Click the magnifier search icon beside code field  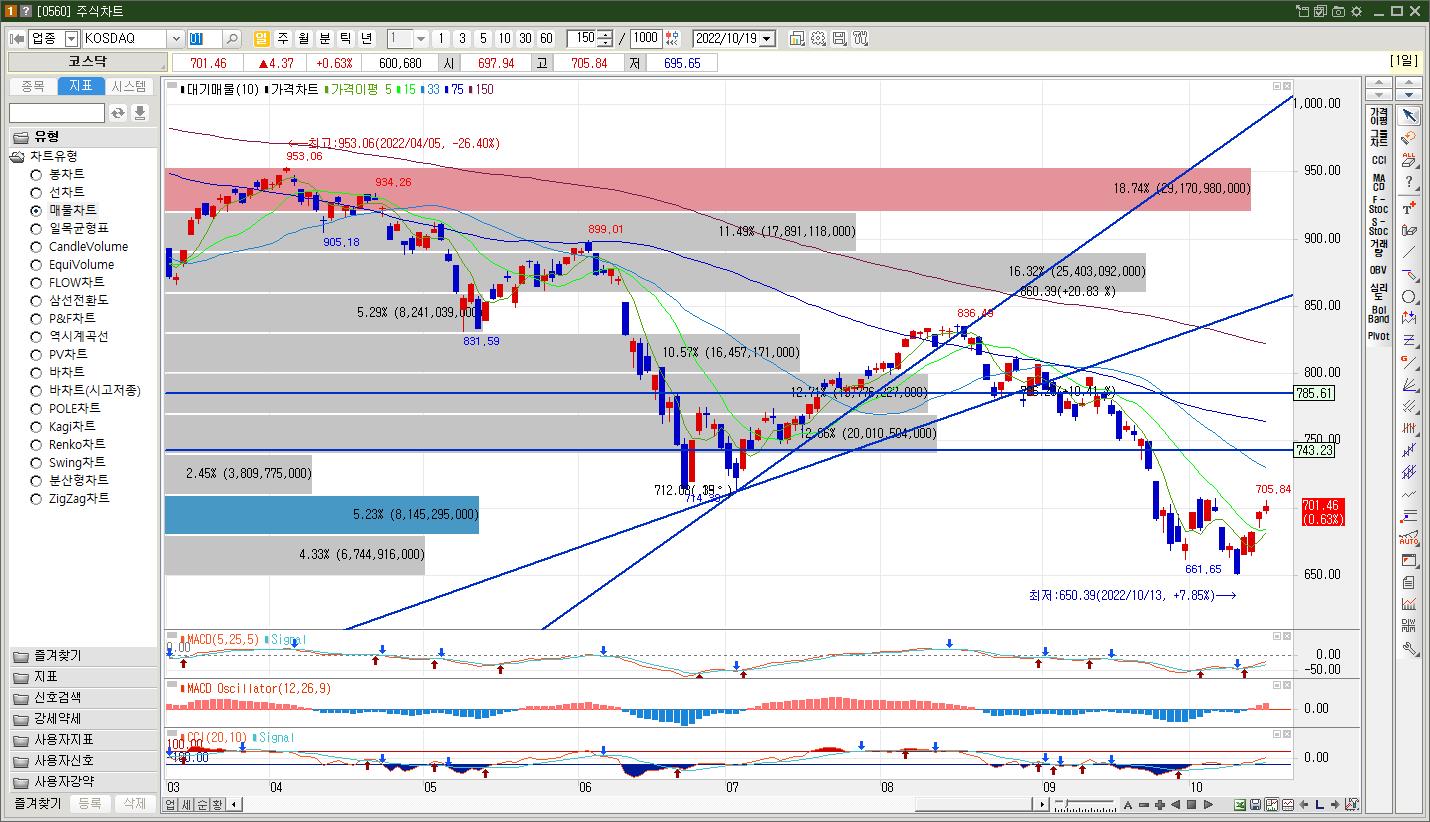pos(231,39)
